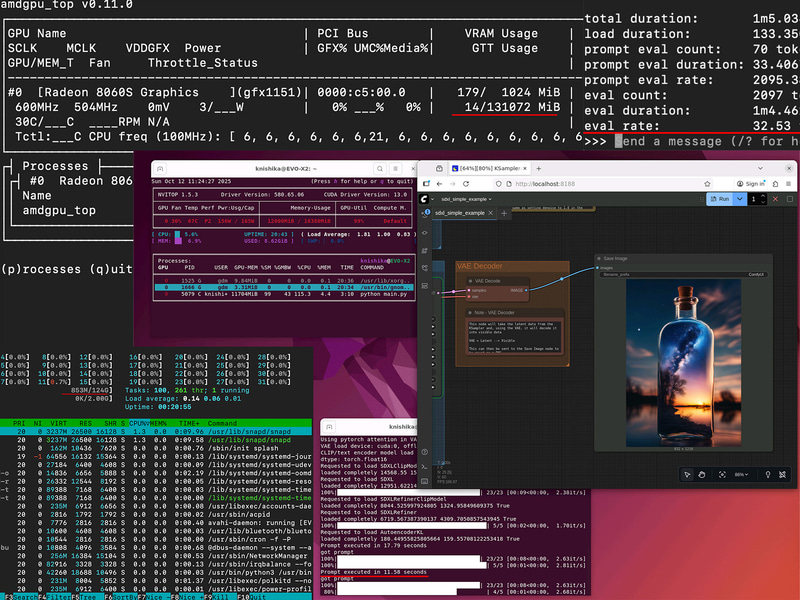Select the /usr/sbin/NetworkManager row in htop
This screenshot has height=600, width=800.
[156, 556]
